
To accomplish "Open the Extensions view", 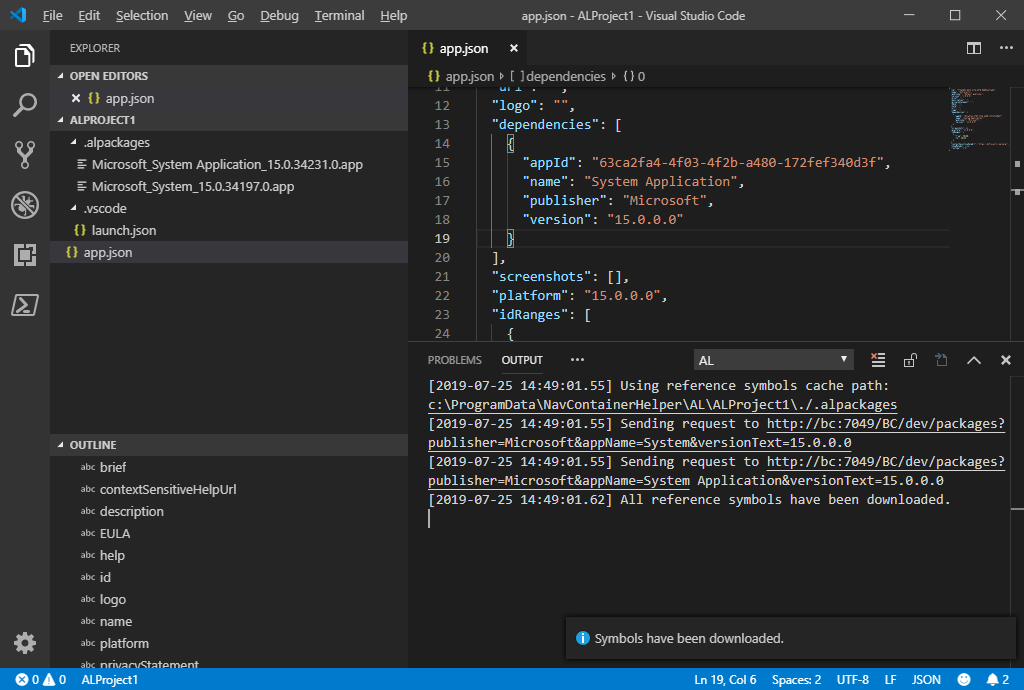I will click(25, 255).
